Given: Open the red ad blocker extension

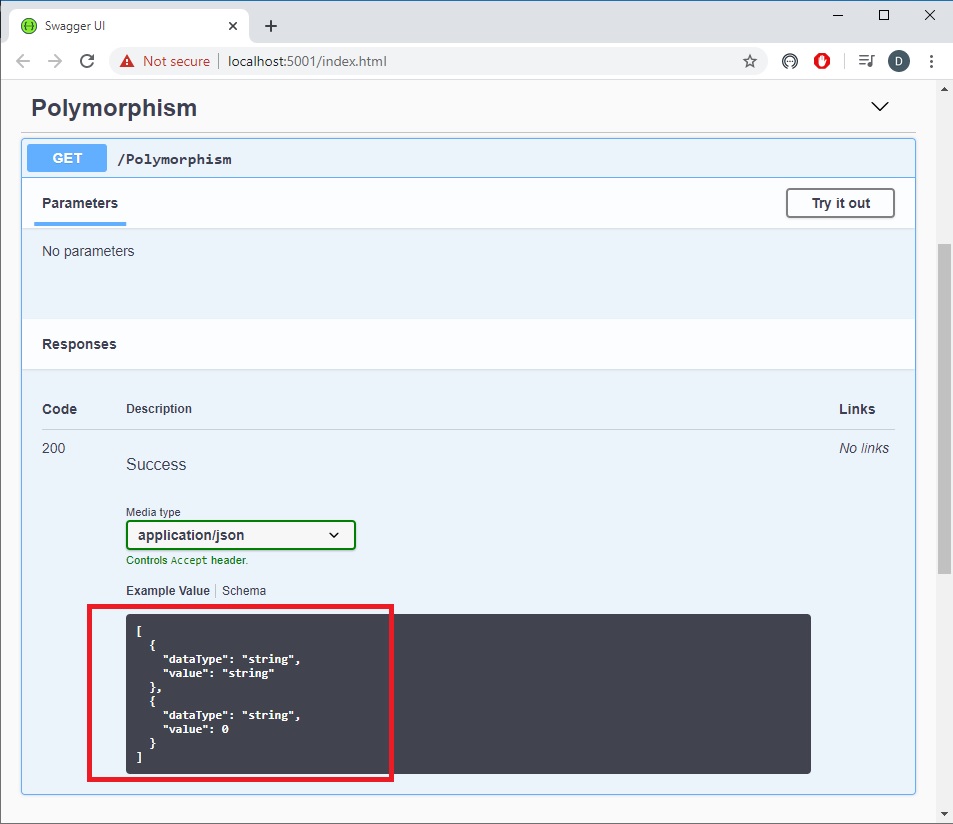Looking at the screenshot, I should pyautogui.click(x=822, y=61).
